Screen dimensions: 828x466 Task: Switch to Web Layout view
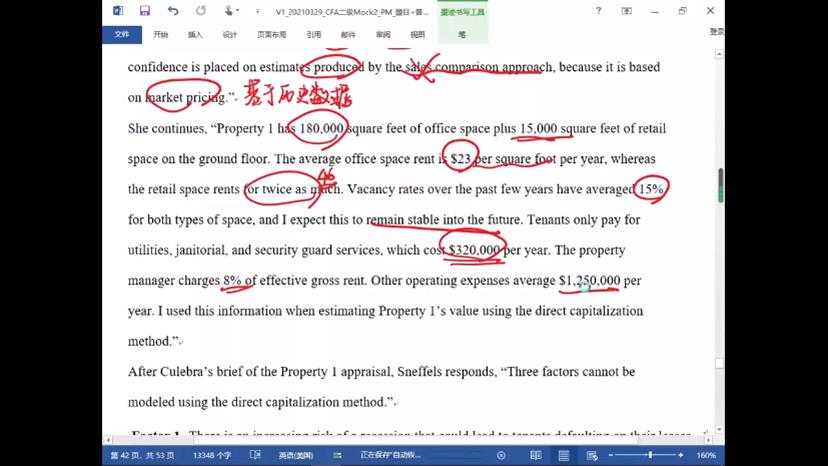tap(593, 455)
